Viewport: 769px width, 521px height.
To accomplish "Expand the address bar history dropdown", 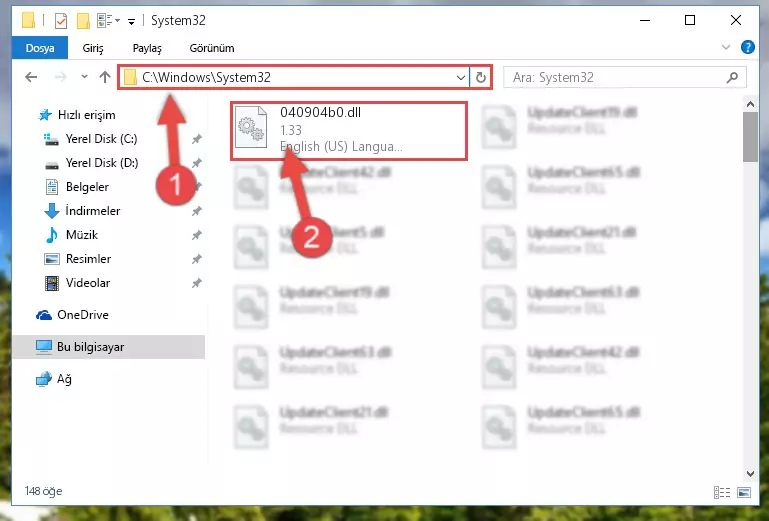I will tap(461, 78).
